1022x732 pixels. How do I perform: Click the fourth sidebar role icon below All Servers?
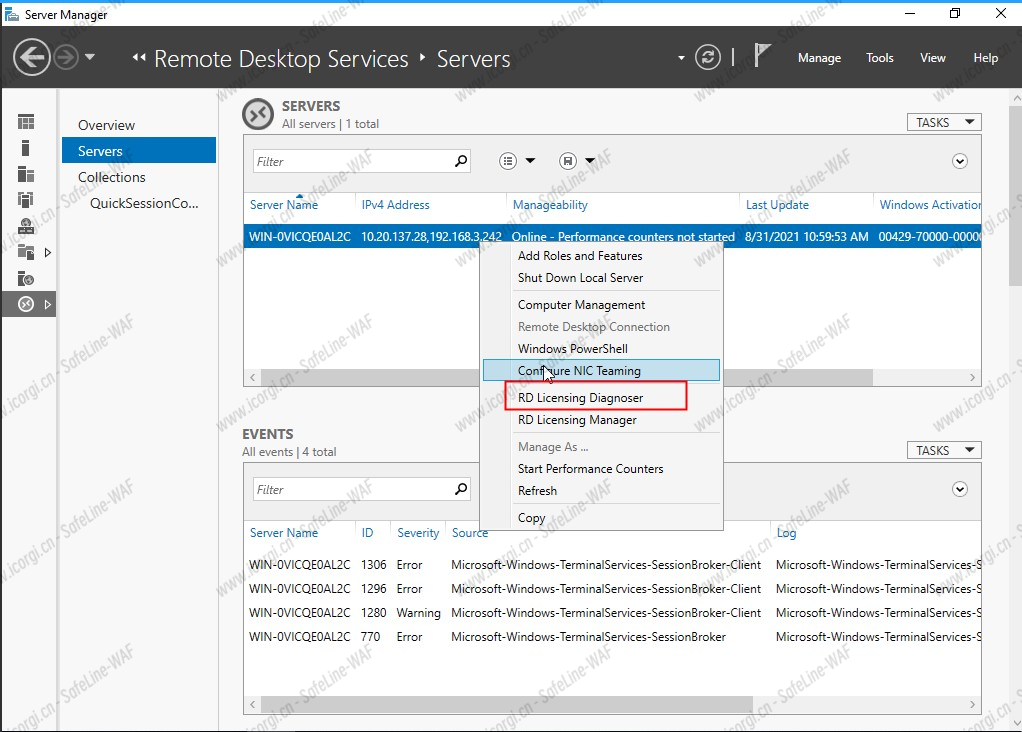[26, 200]
